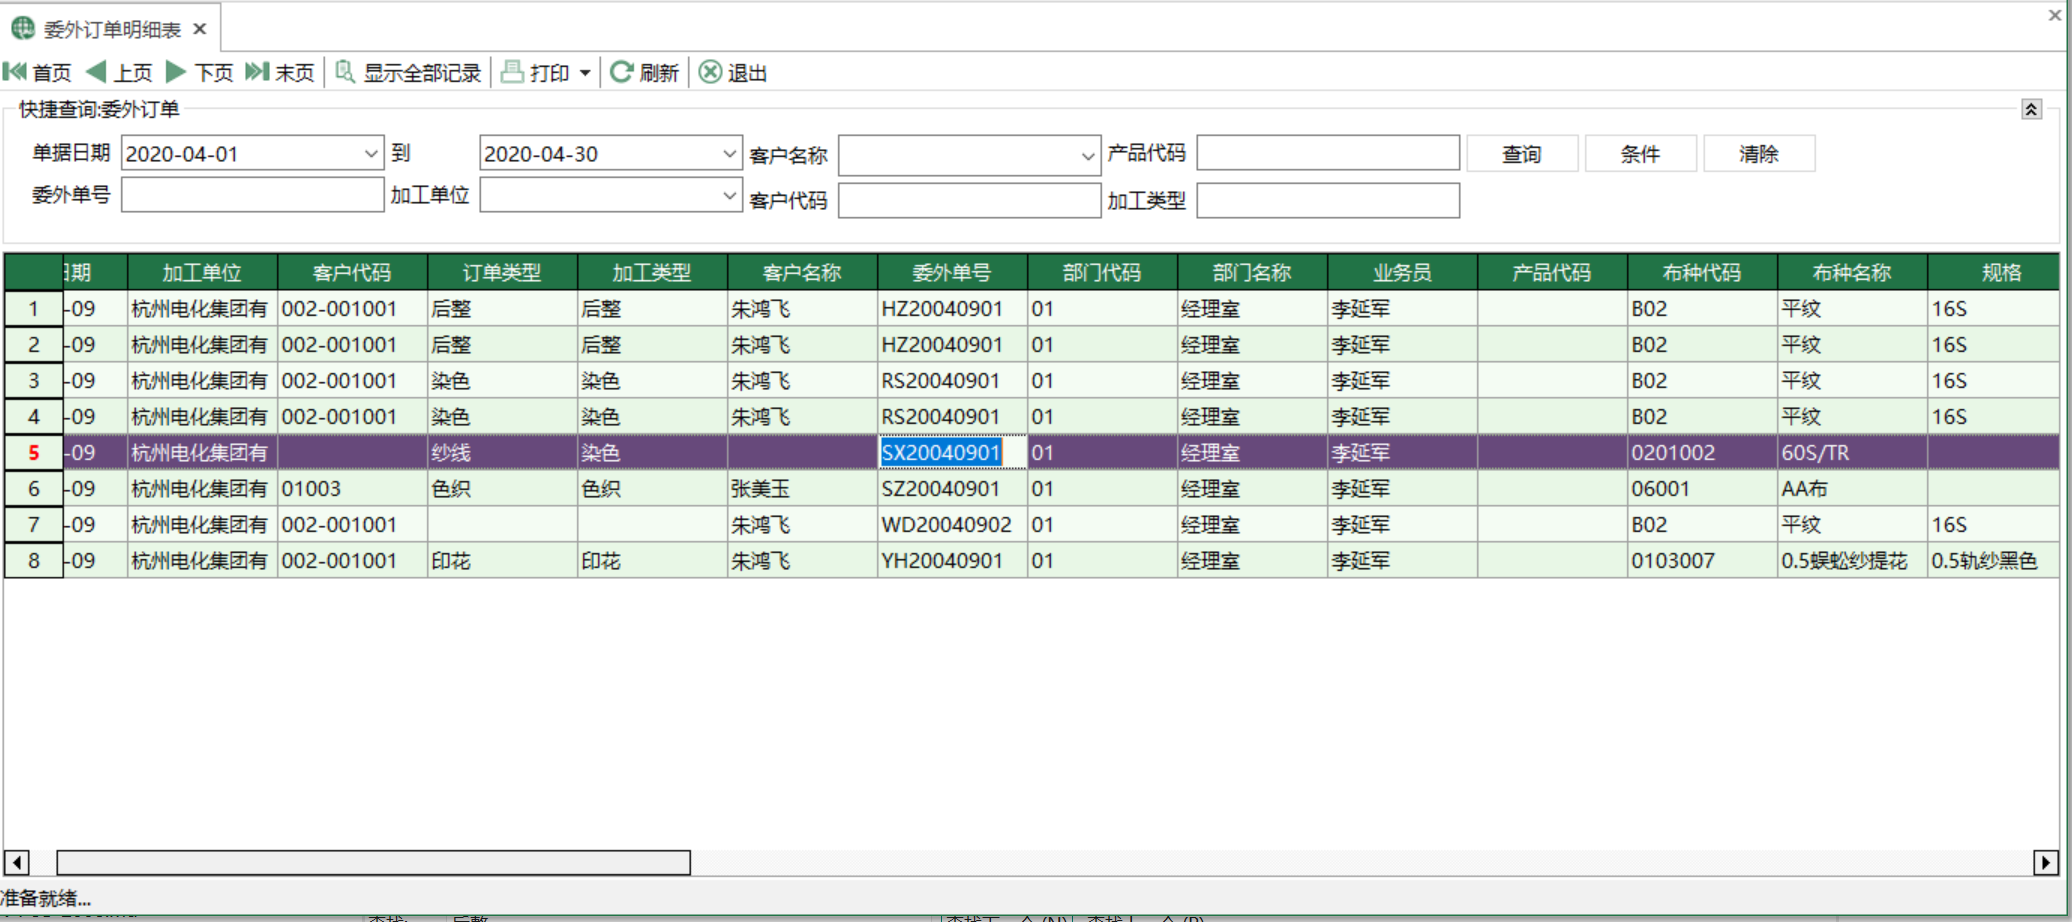This screenshot has width=2072, height=922.
Task: Focus the 加工类型 input field
Action: 1328,200
